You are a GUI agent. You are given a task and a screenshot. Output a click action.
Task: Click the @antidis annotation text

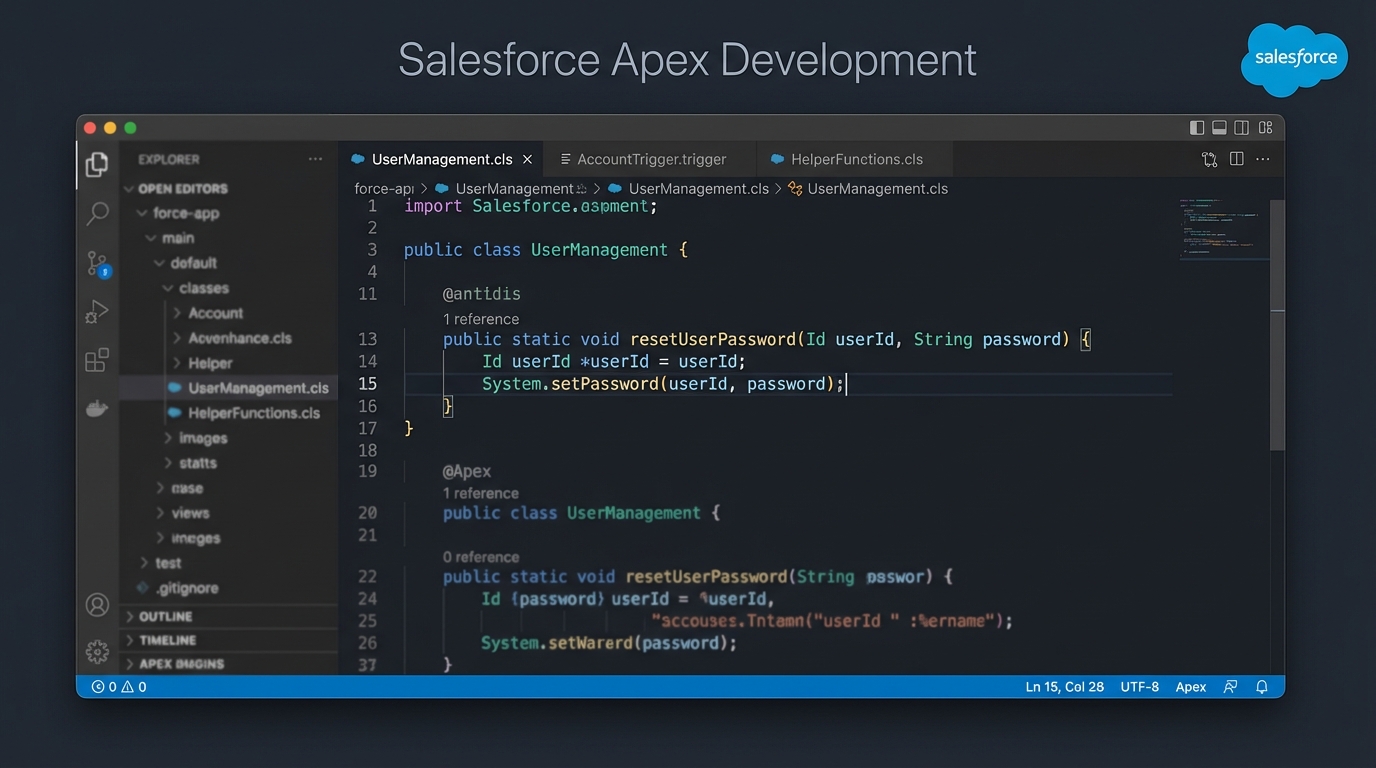[482, 294]
